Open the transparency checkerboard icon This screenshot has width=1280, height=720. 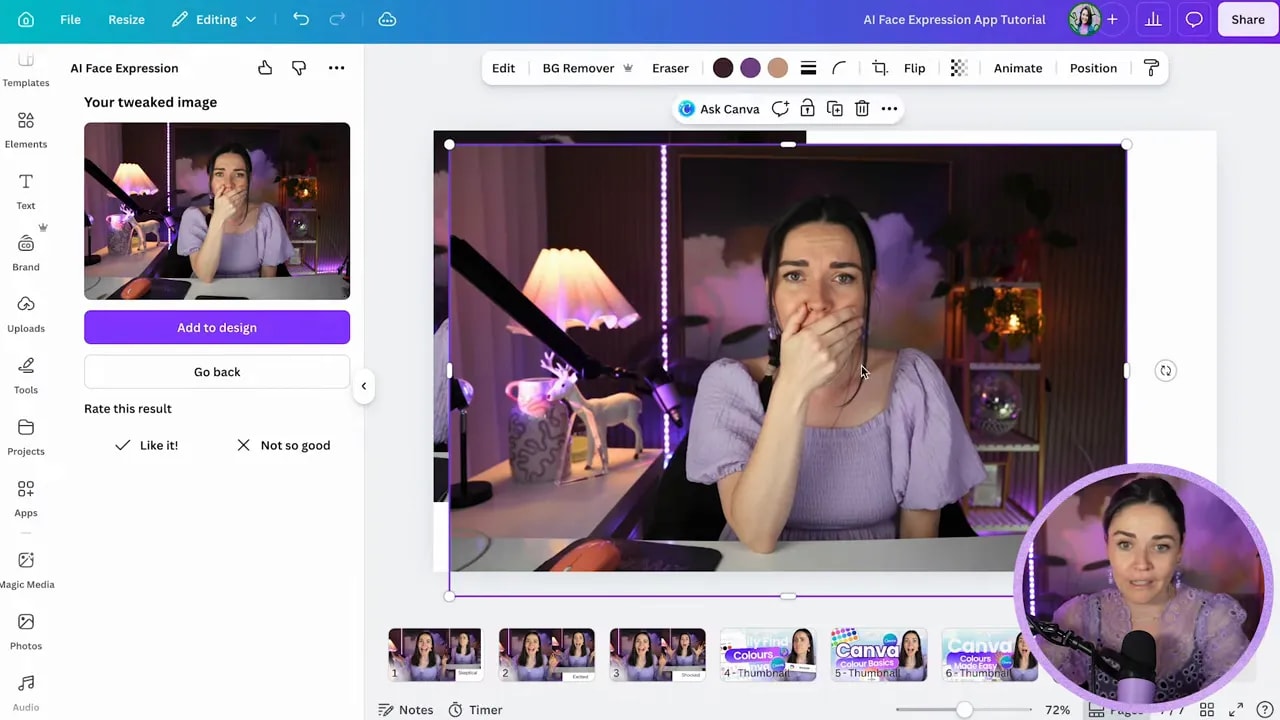[x=959, y=68]
